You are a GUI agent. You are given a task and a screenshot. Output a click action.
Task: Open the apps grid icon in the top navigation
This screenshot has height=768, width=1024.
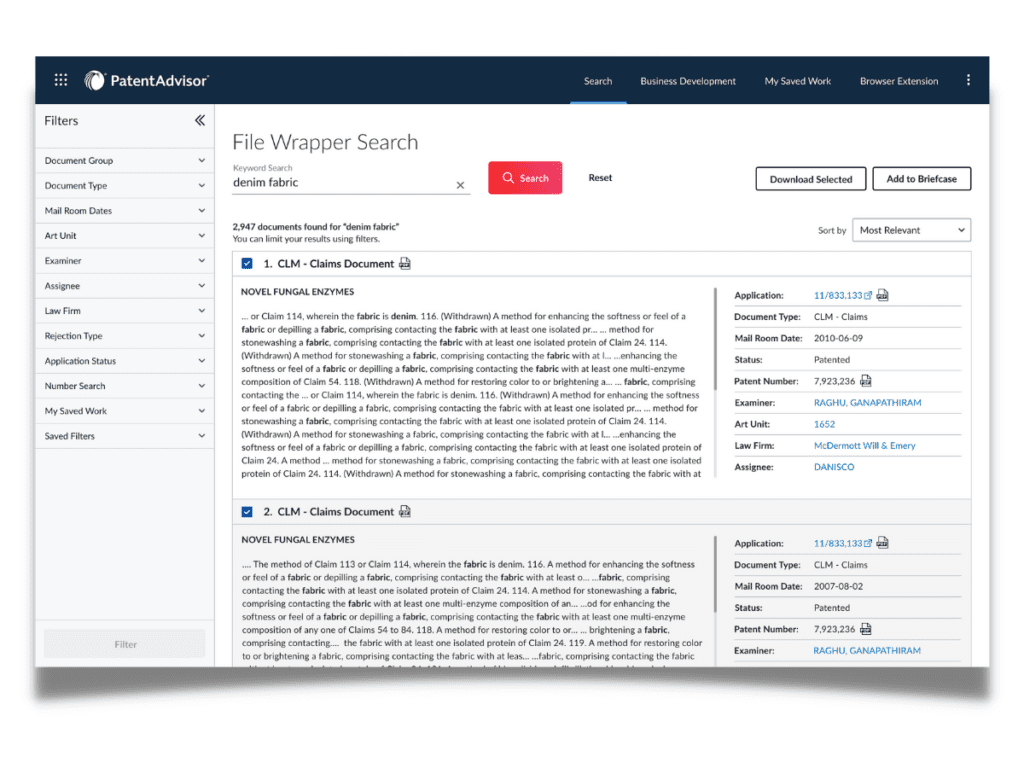point(60,79)
